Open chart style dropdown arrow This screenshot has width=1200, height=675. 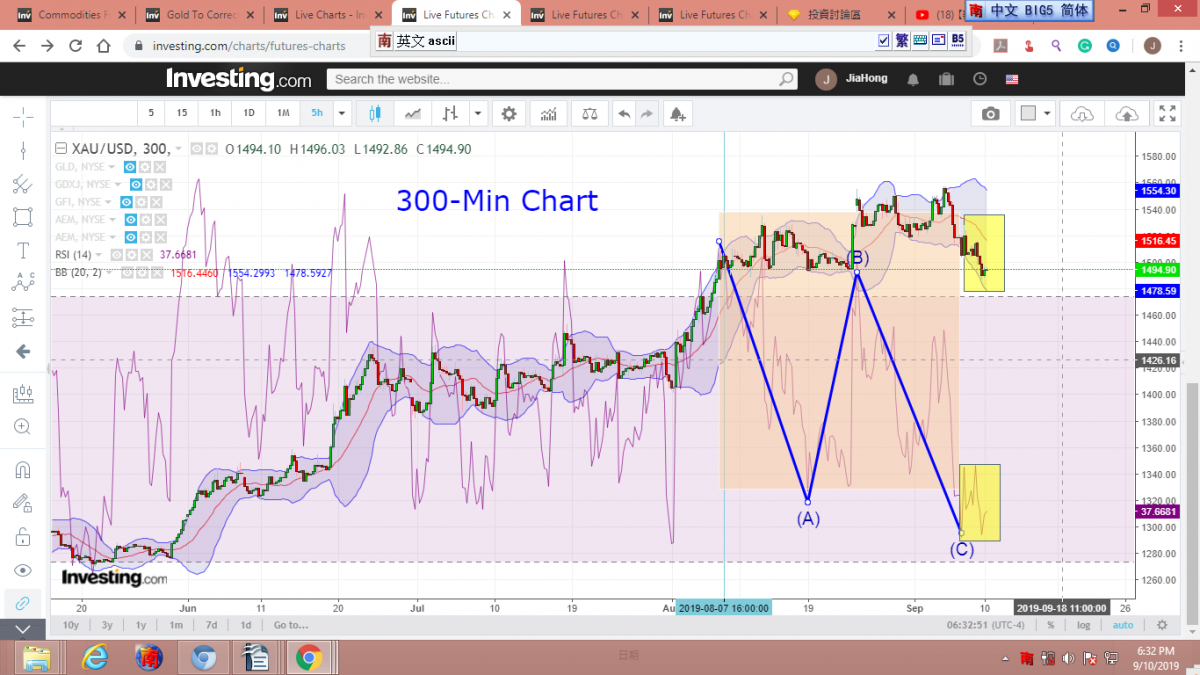pyautogui.click(x=478, y=114)
